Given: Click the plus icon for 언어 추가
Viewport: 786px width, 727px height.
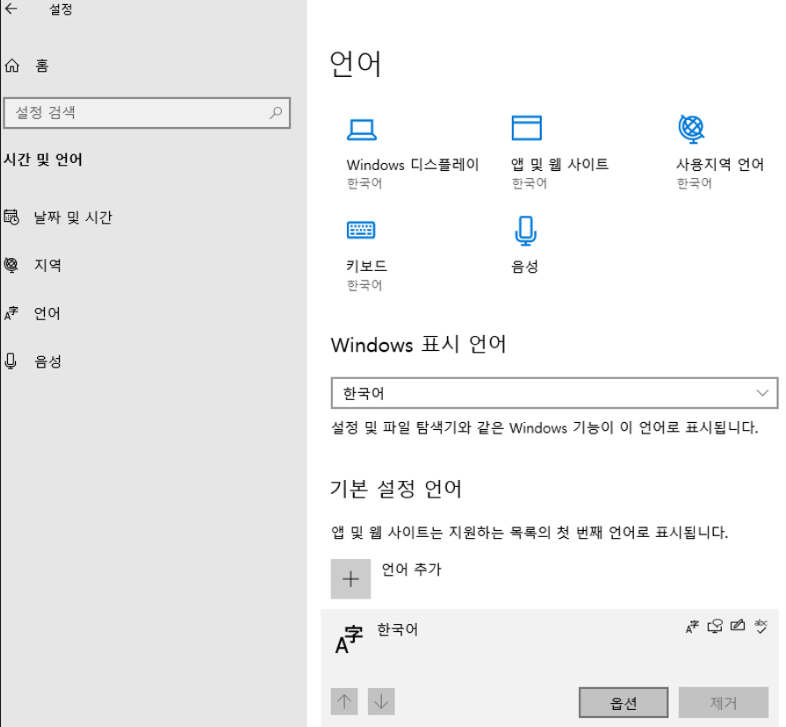Looking at the screenshot, I should coord(351,579).
